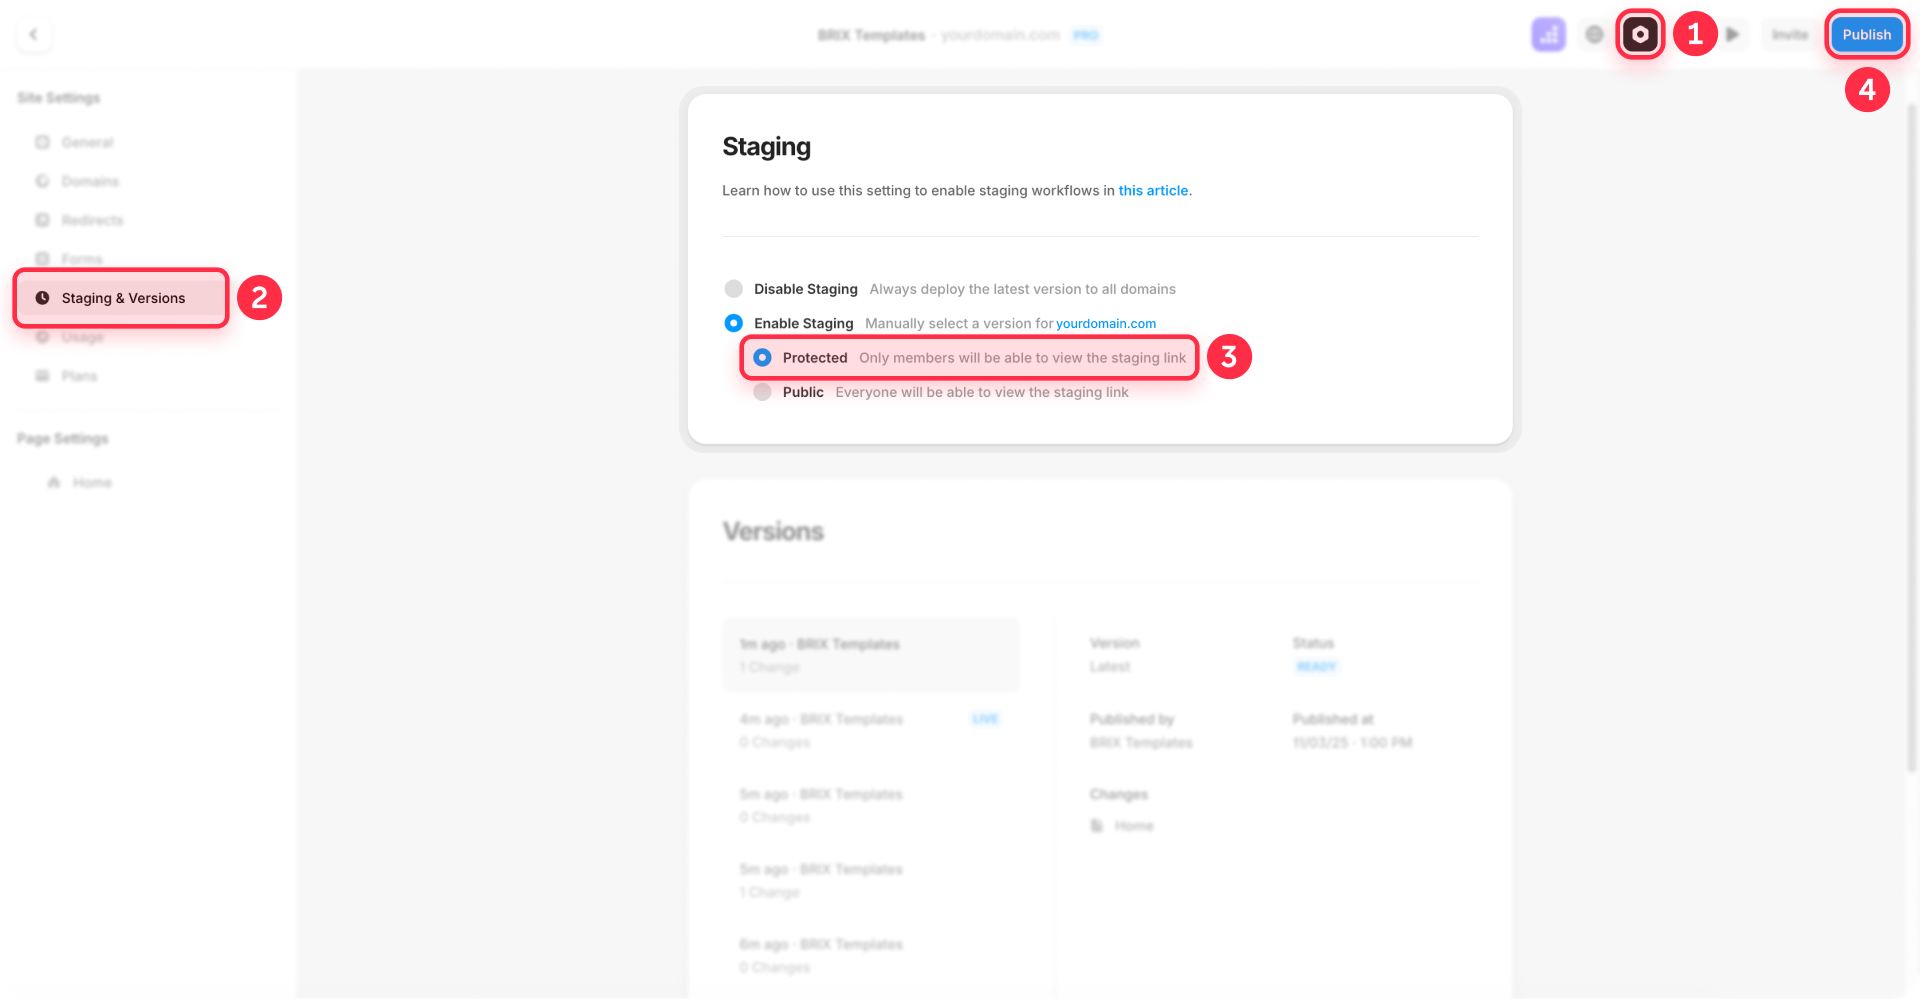
Task: Choose Disable Staging option
Action: 733,288
